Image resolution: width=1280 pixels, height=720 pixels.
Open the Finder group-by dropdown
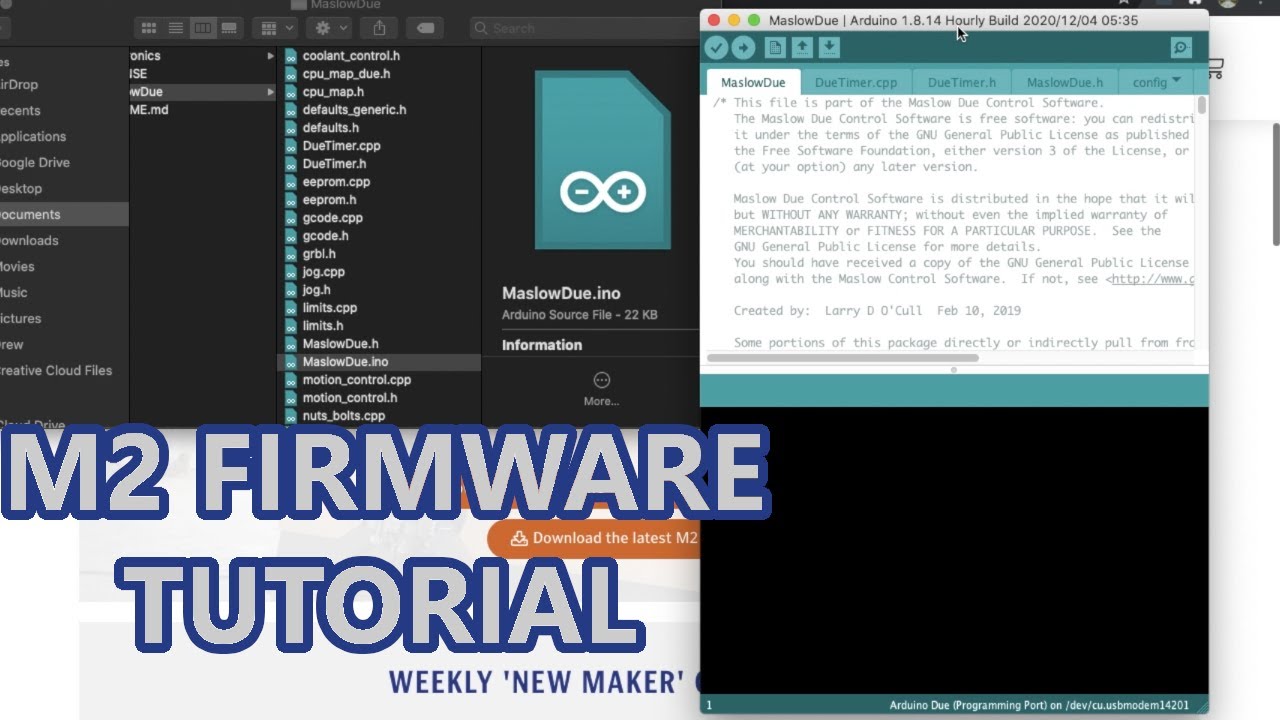point(278,28)
